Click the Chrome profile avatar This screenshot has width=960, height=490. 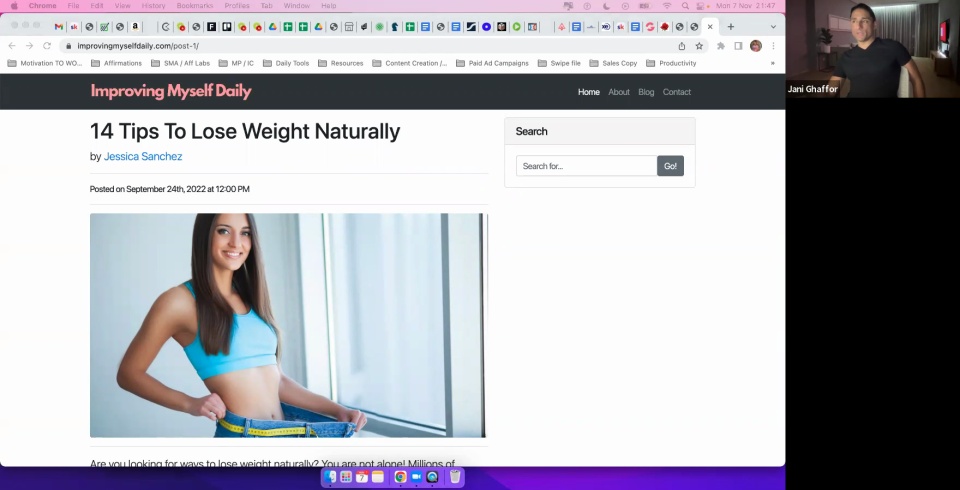(756, 46)
